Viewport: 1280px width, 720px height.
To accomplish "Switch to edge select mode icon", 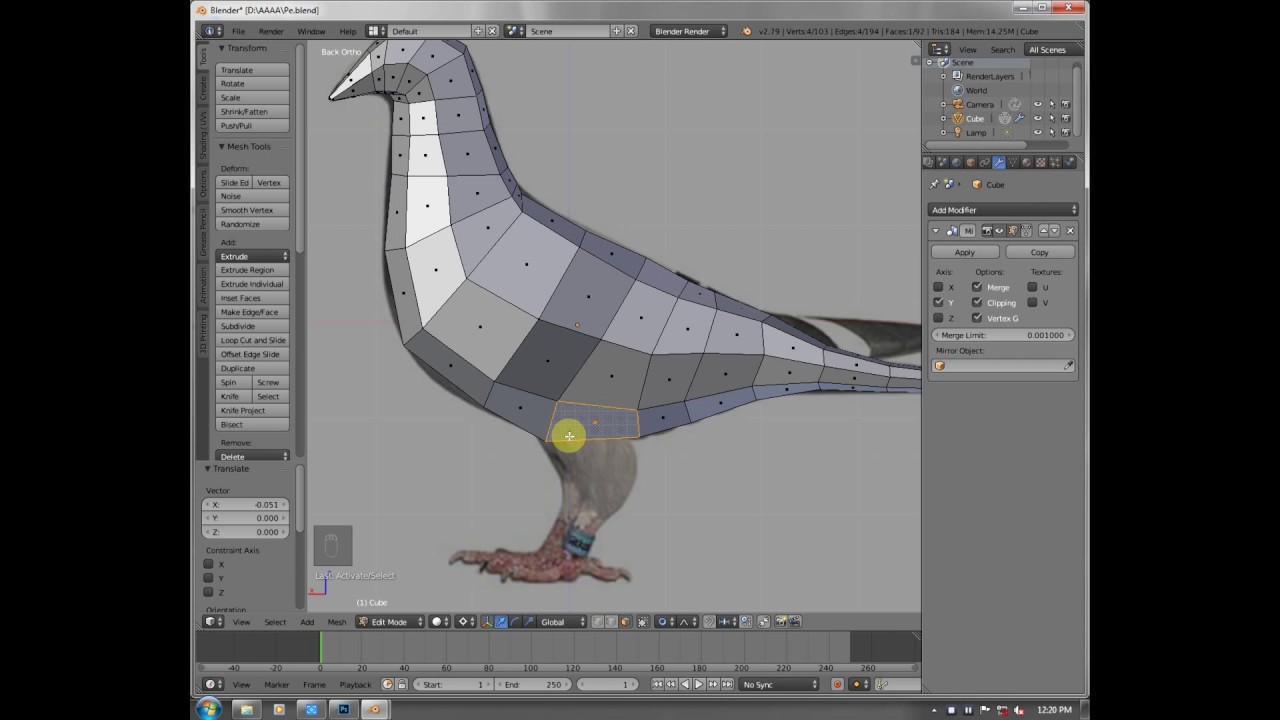I will (x=611, y=622).
